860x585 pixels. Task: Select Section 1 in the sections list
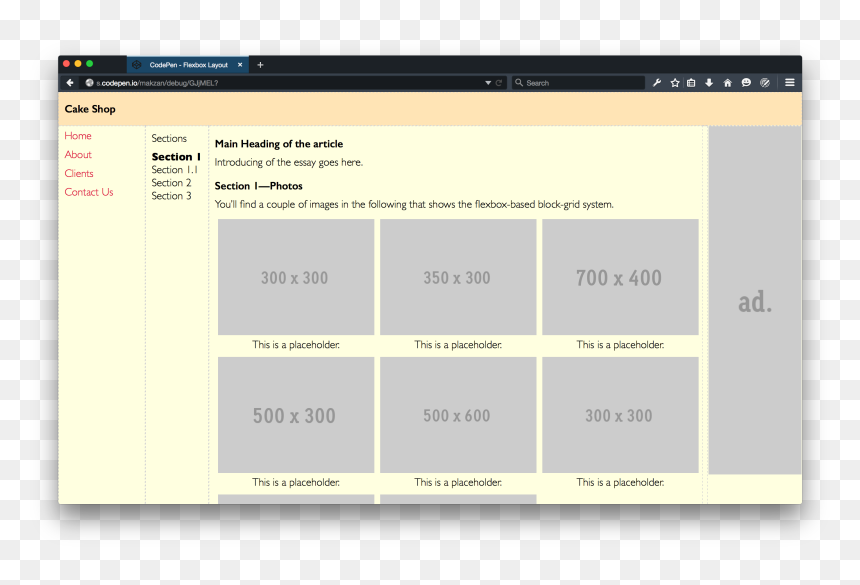pyautogui.click(x=176, y=157)
